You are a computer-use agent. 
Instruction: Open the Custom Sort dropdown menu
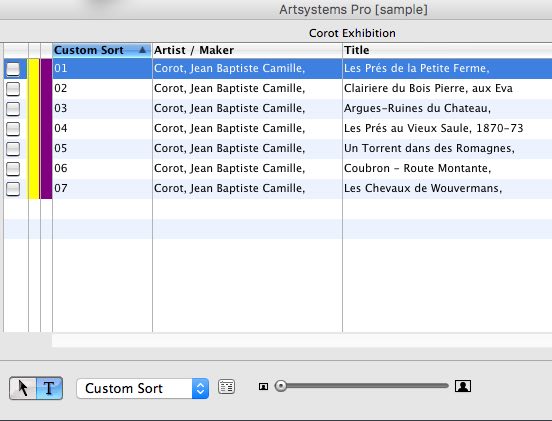143,389
